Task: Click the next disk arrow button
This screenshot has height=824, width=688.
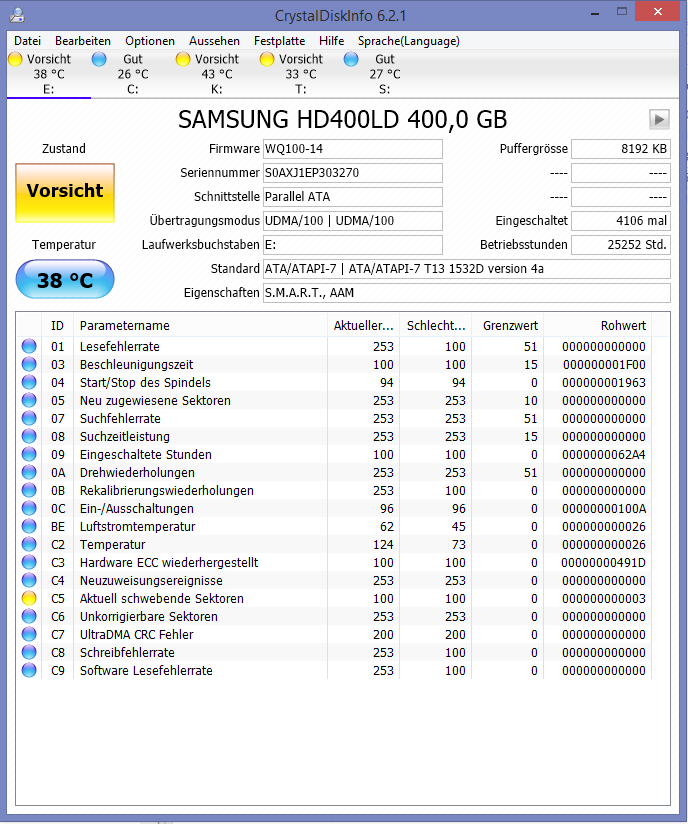Action: point(659,119)
